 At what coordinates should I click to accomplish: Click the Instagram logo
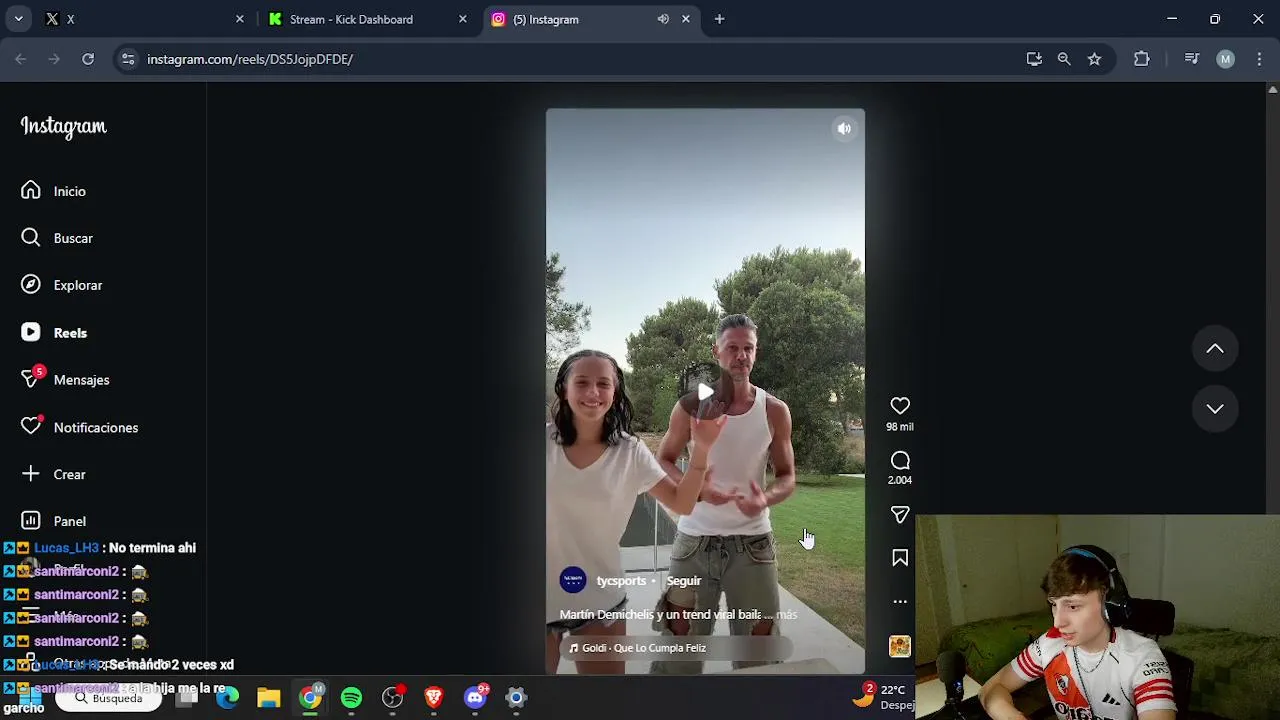click(x=63, y=127)
